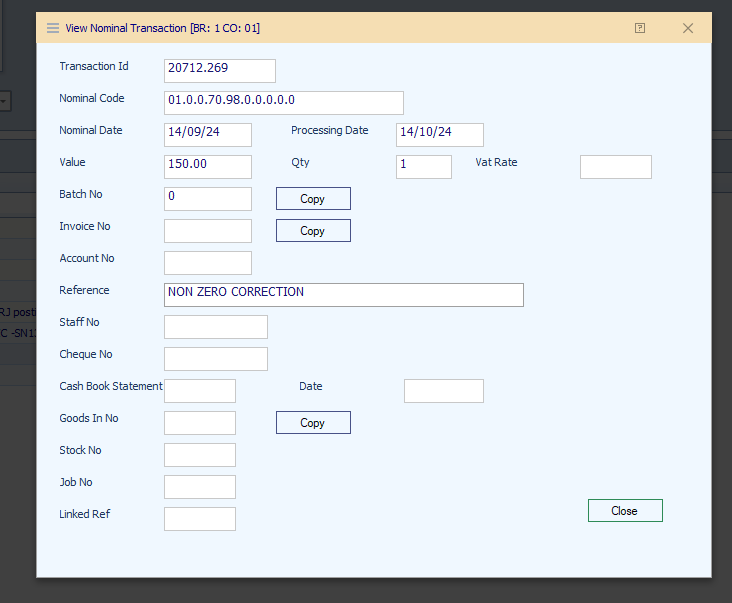Click the Staff No field

(x=216, y=327)
